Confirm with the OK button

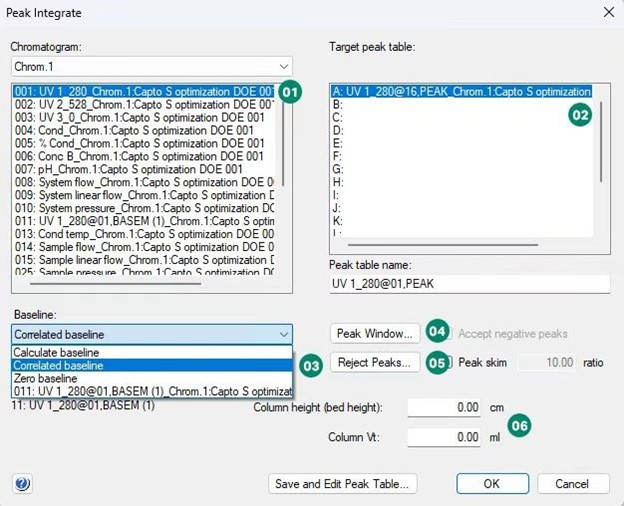(x=492, y=484)
